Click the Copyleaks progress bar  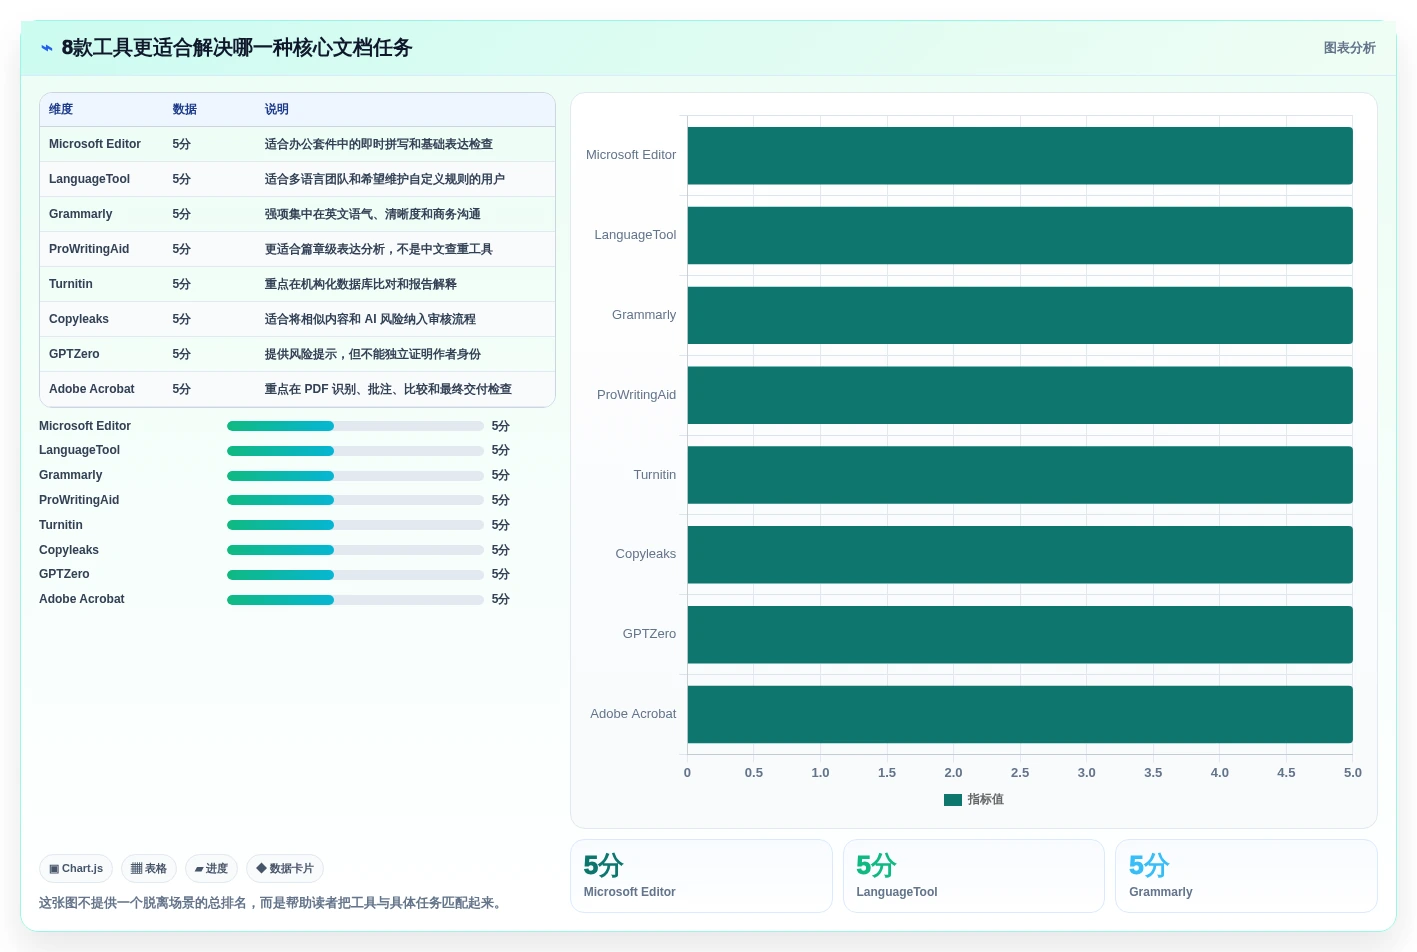coord(355,550)
